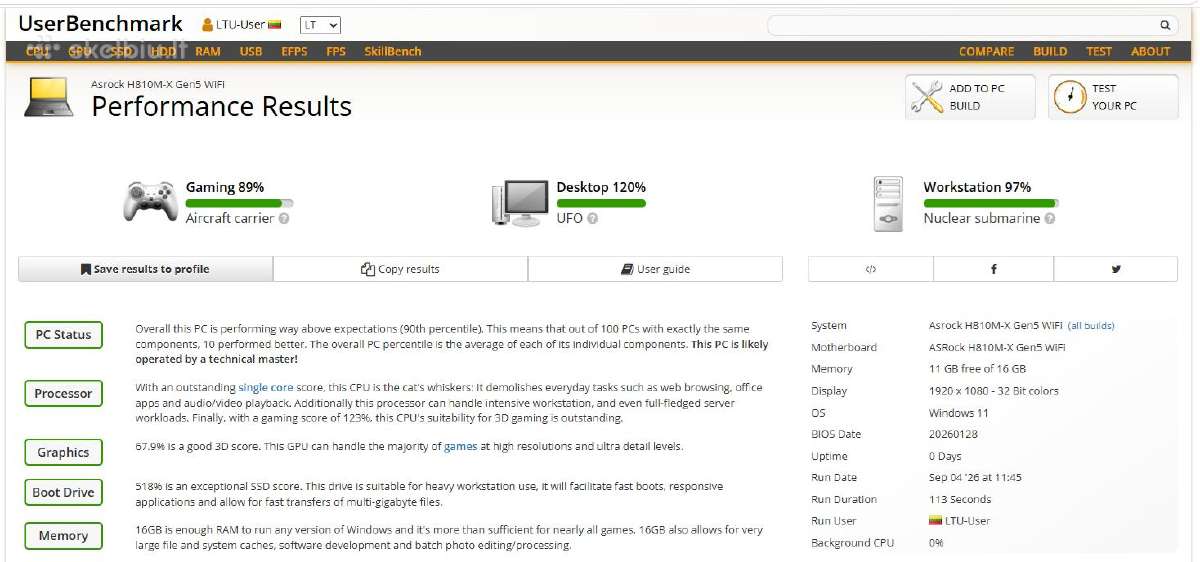The height and width of the screenshot is (562, 1200).
Task: Click the Gaming 89% progress bar
Action: [x=239, y=203]
